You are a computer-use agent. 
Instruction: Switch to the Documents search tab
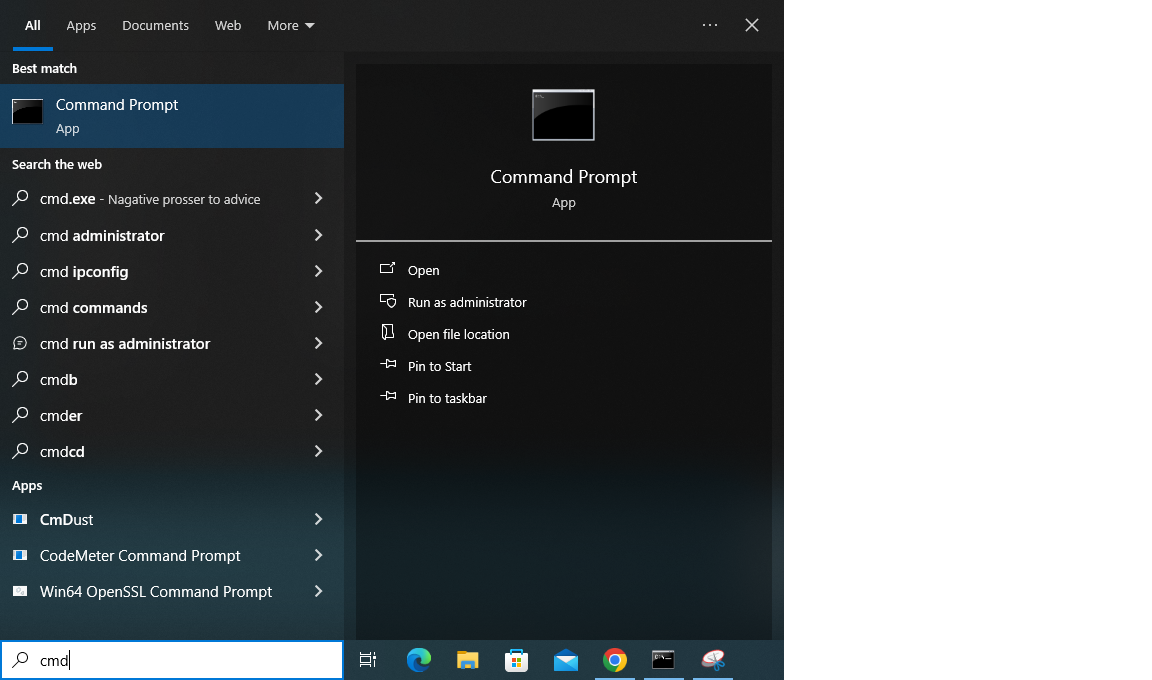tap(155, 25)
